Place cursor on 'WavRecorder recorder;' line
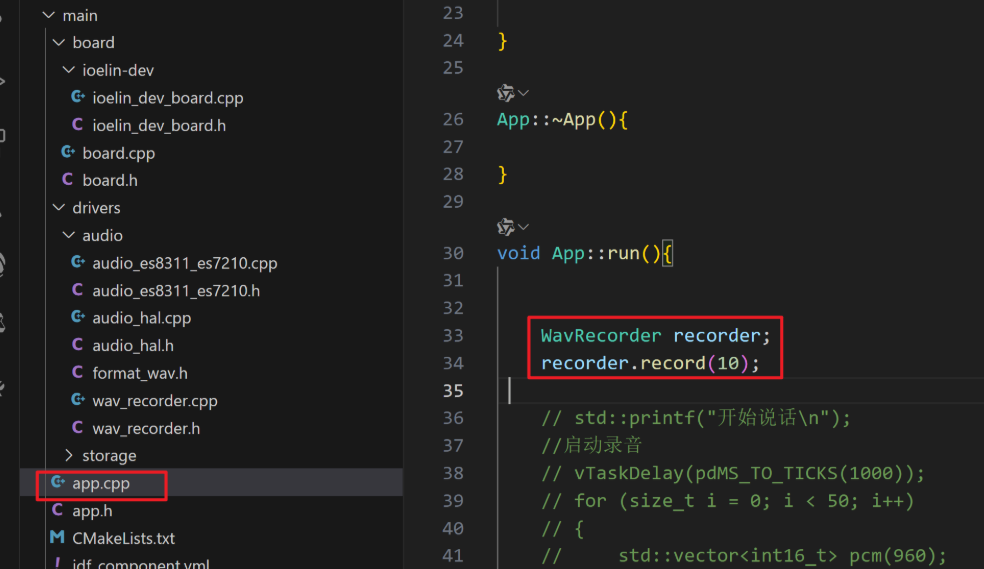Image resolution: width=984 pixels, height=569 pixels. pyautogui.click(x=655, y=336)
